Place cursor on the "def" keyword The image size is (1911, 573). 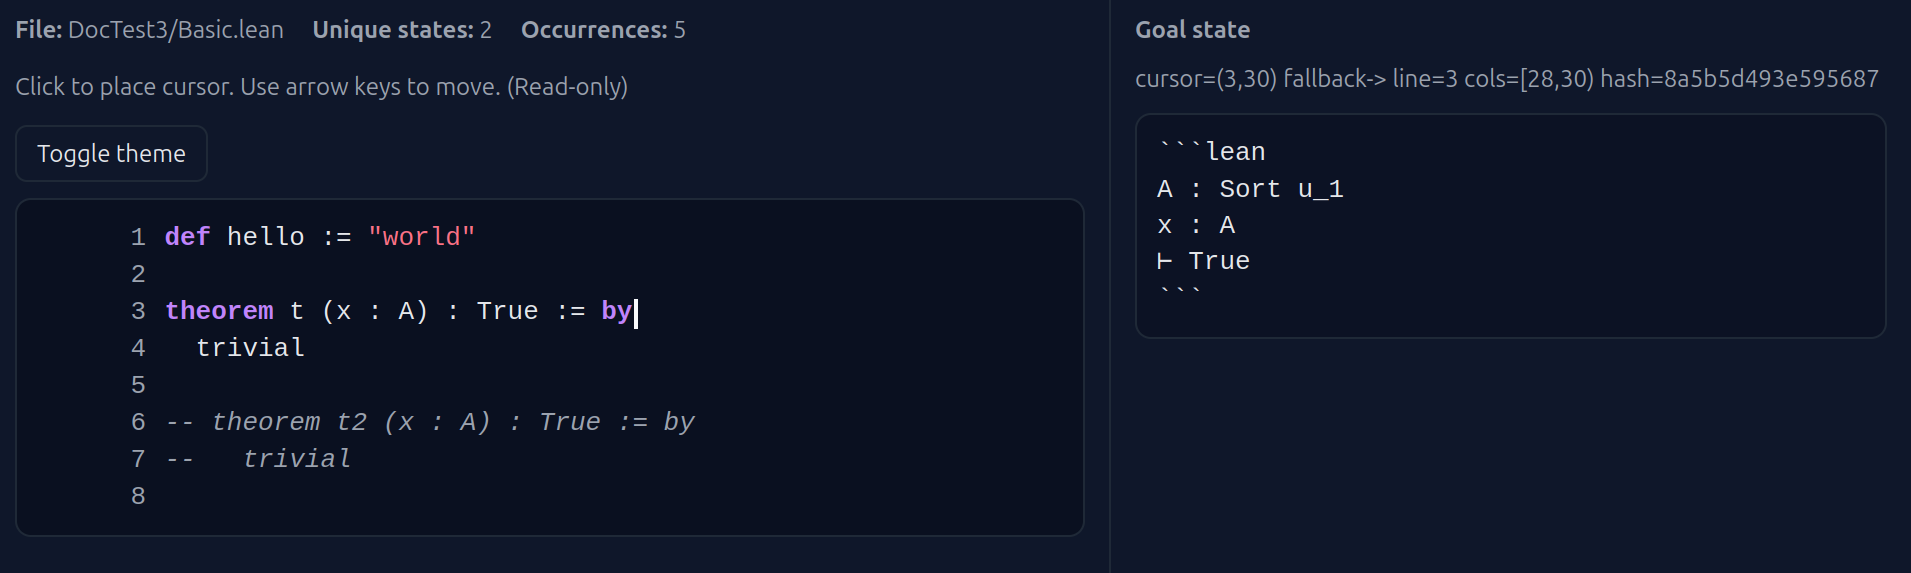tap(187, 237)
